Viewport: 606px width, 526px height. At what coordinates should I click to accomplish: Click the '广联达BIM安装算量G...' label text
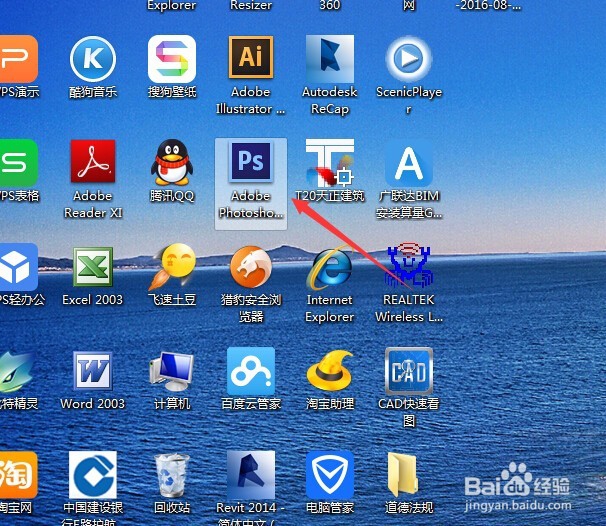tap(409, 204)
